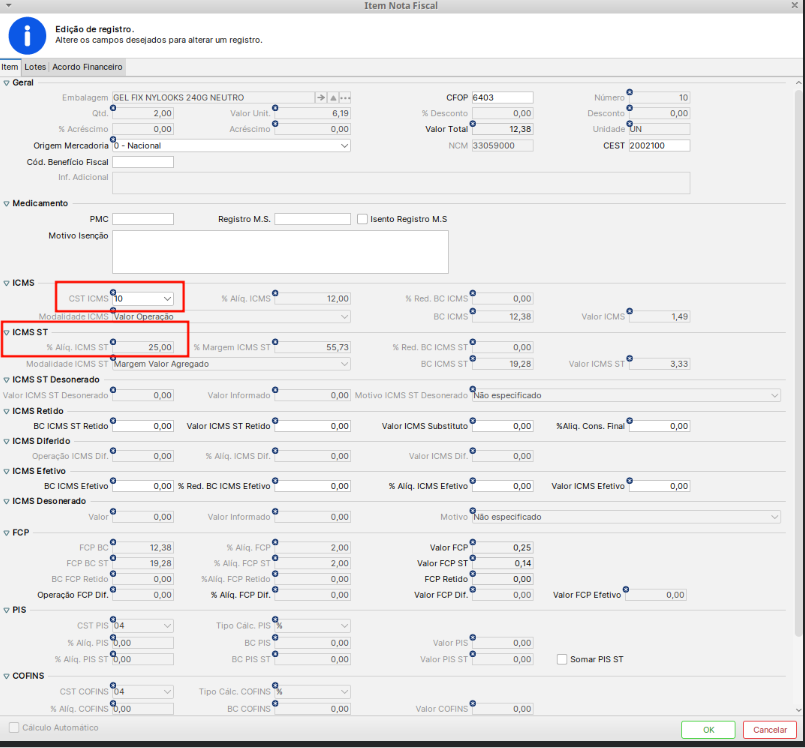
Task: Click the blue marker above the % Margem ICMS ST field
Action: click(x=275, y=340)
